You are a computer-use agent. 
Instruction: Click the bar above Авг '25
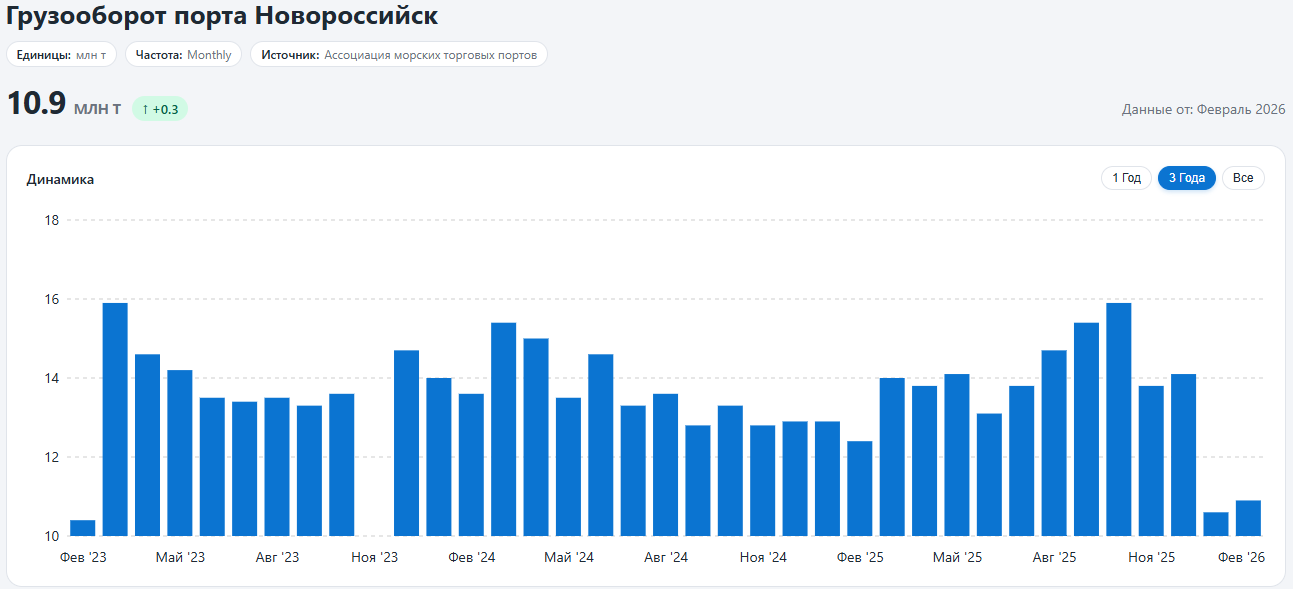(1054, 443)
